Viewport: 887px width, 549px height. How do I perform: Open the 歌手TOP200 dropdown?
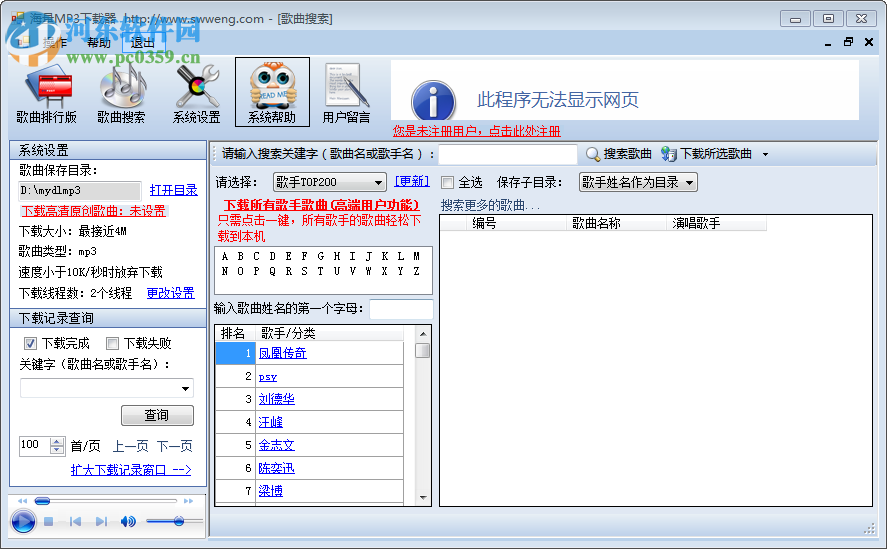[330, 182]
